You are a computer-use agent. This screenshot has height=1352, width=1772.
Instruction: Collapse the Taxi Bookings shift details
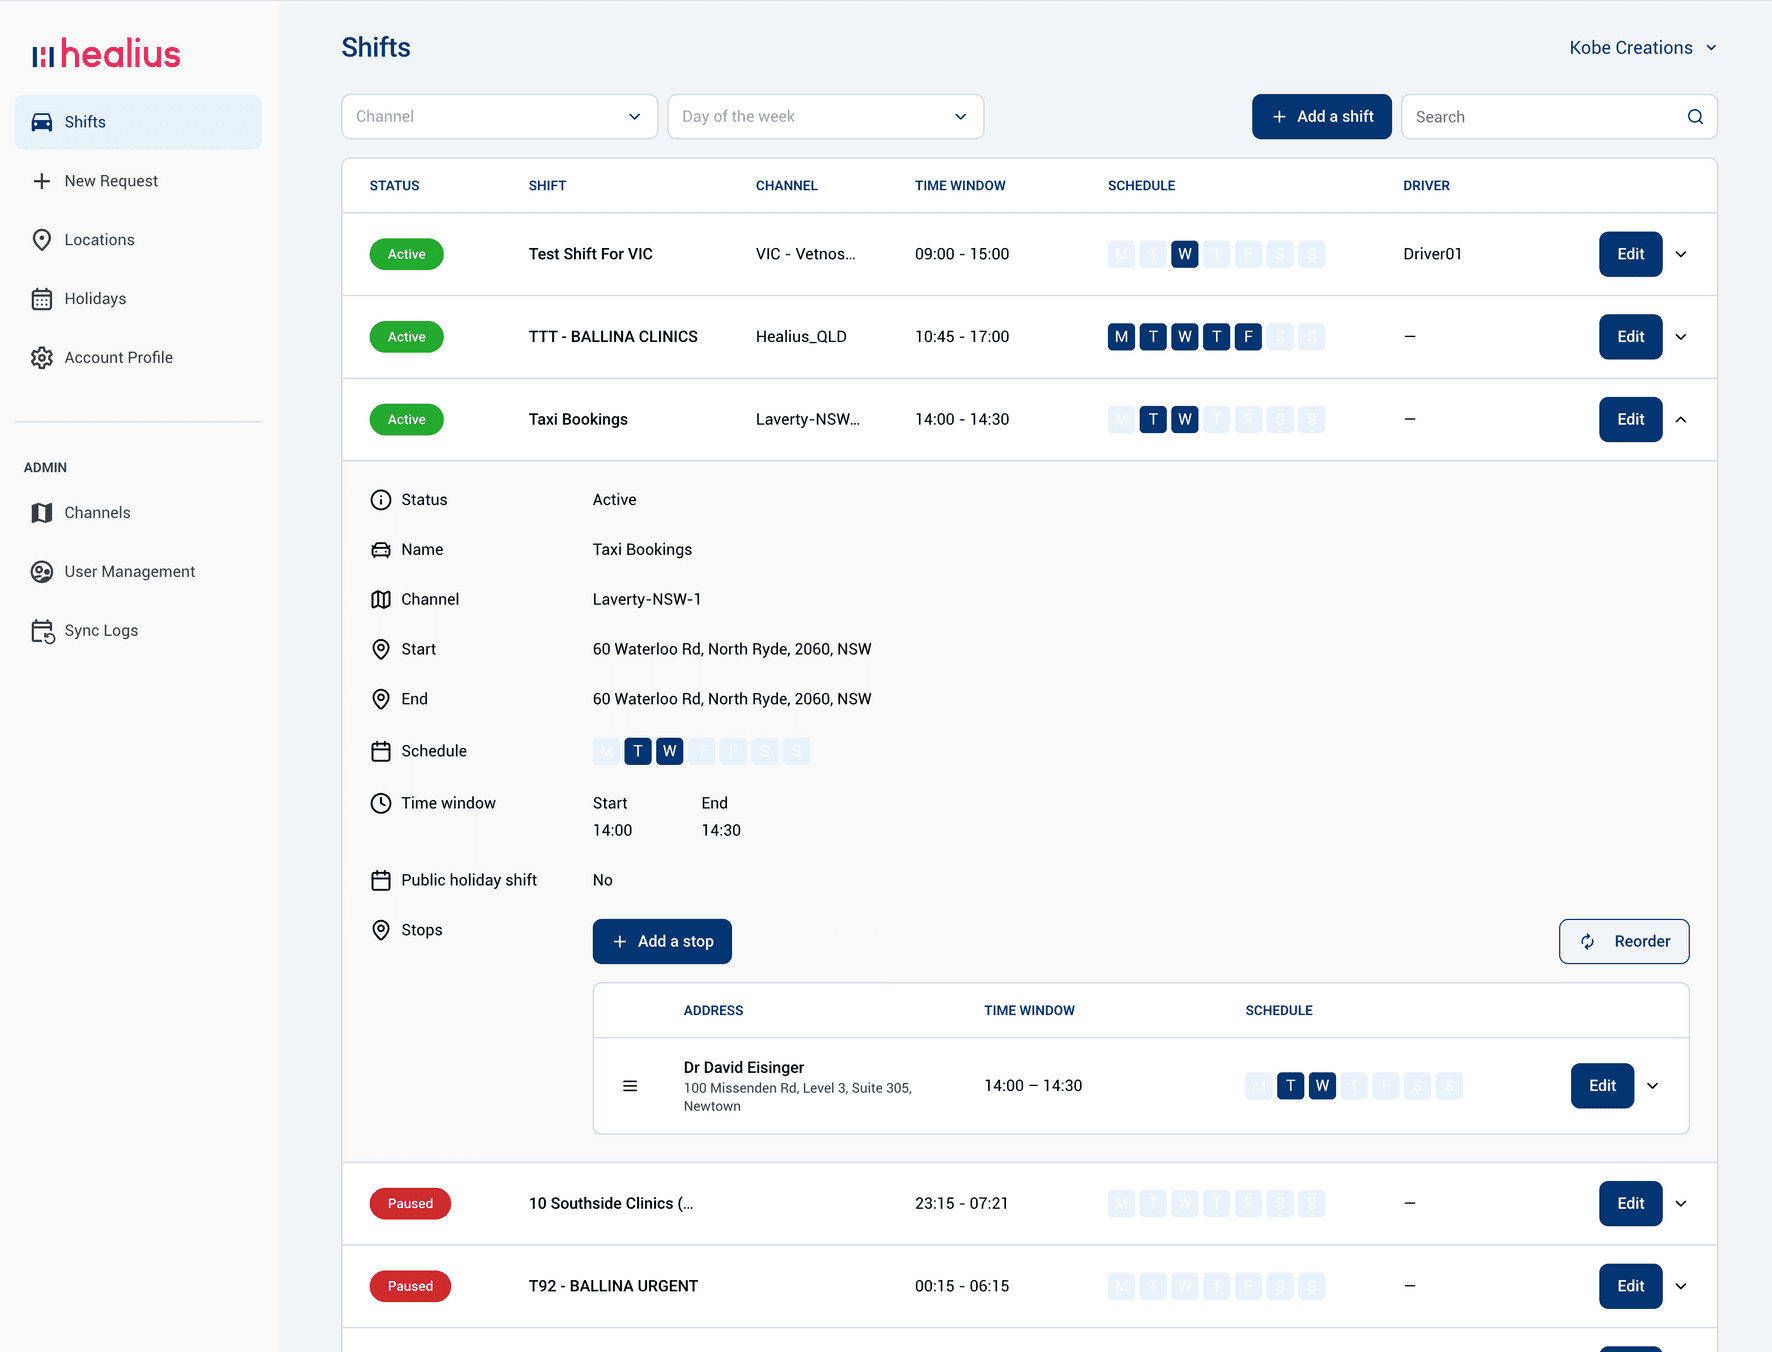pyautogui.click(x=1681, y=420)
